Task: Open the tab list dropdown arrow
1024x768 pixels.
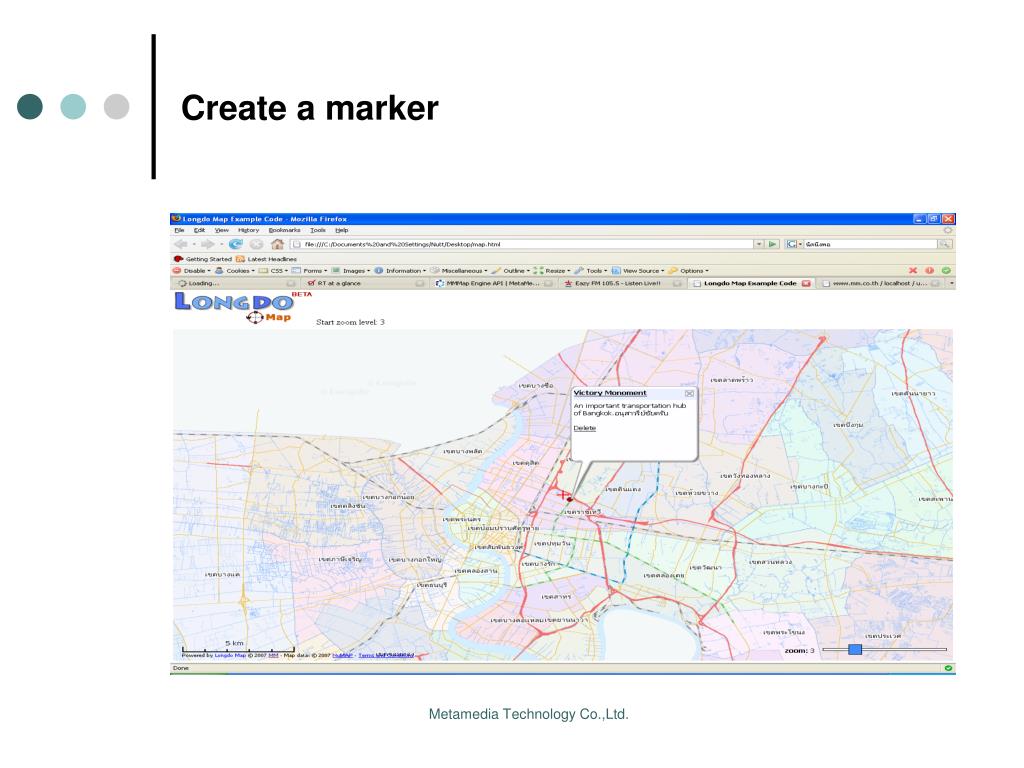Action: (952, 283)
